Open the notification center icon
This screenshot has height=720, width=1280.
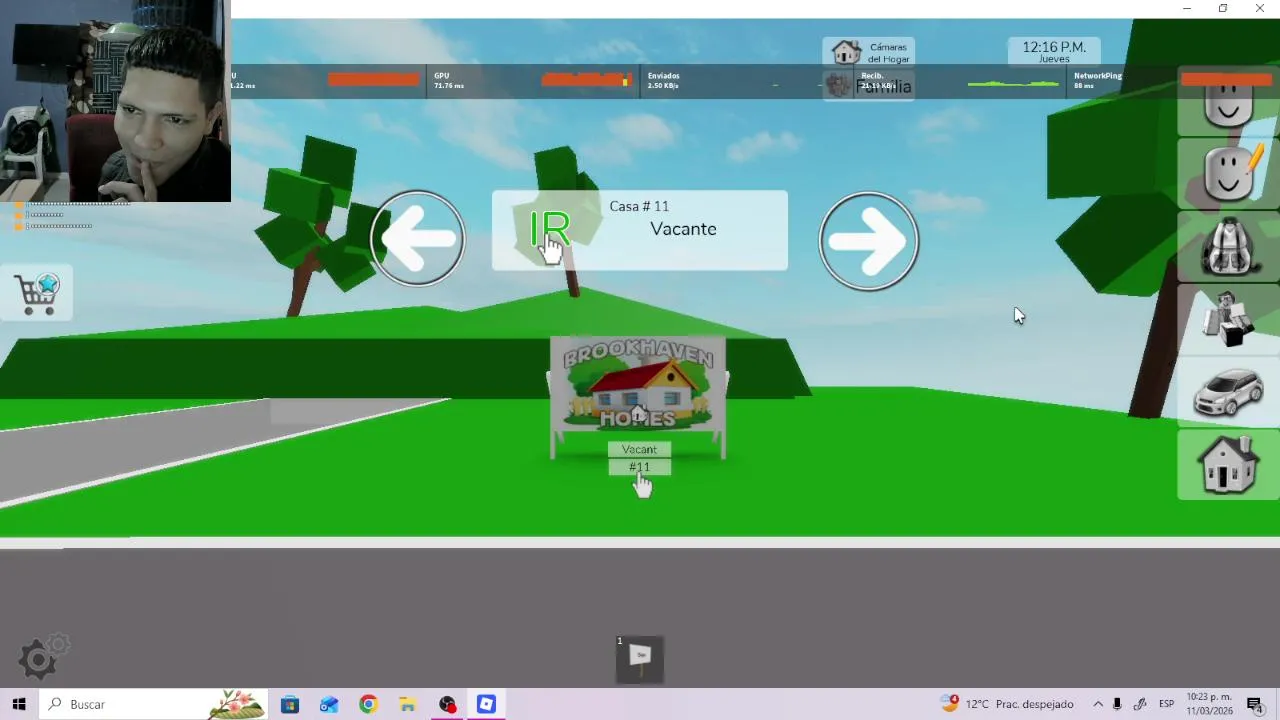point(1256,704)
